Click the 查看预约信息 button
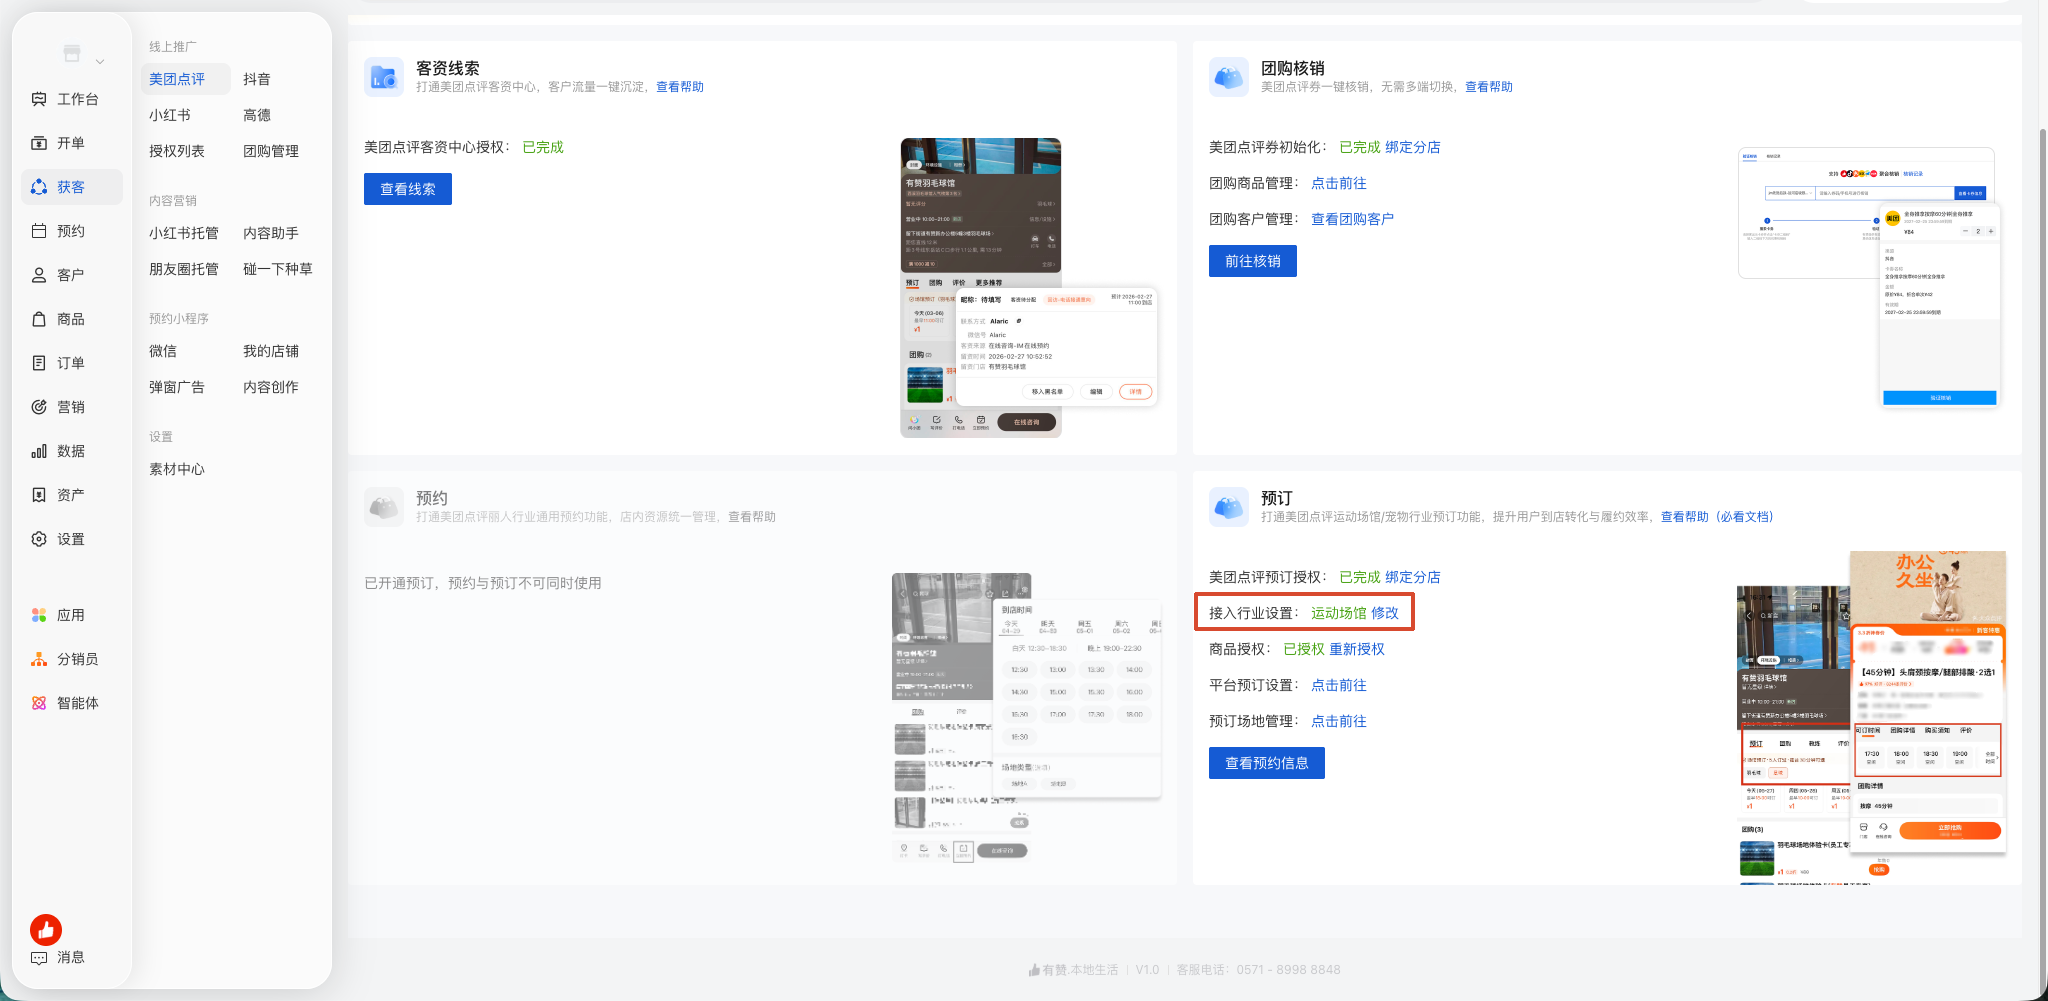The height and width of the screenshot is (1001, 2048). (x=1267, y=763)
